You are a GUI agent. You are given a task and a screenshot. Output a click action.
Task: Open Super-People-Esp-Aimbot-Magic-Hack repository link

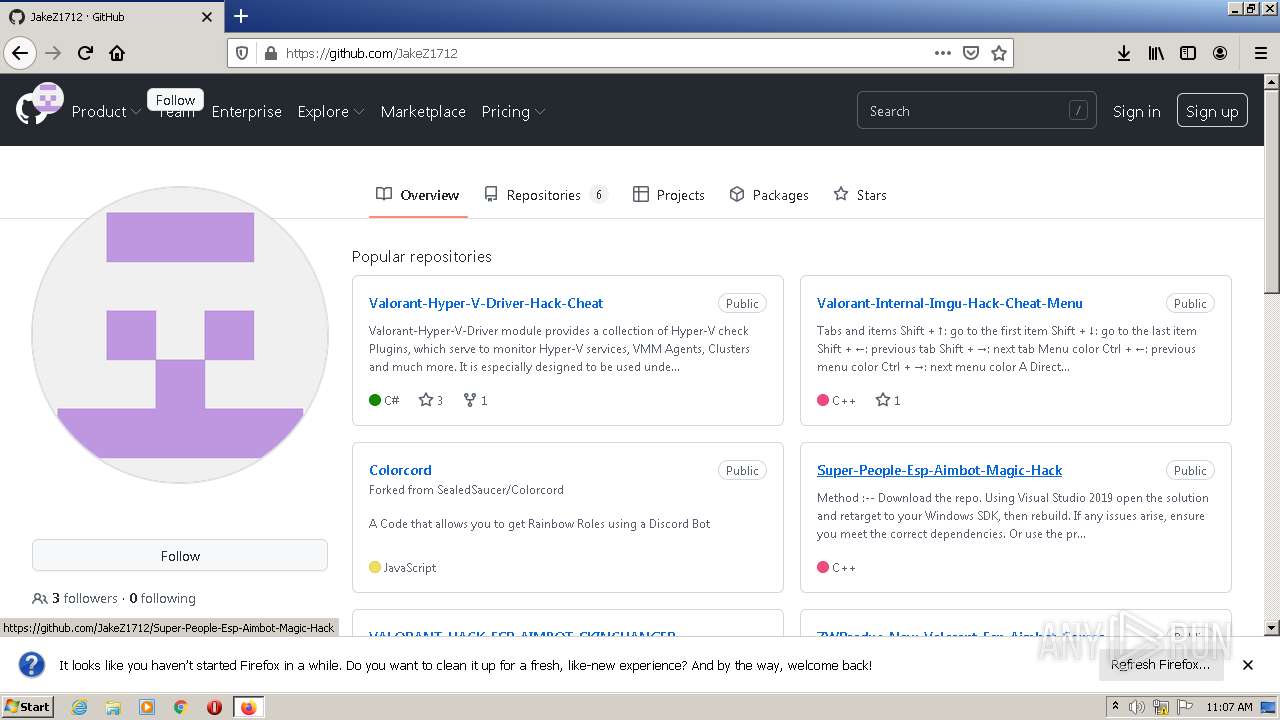[x=940, y=470]
